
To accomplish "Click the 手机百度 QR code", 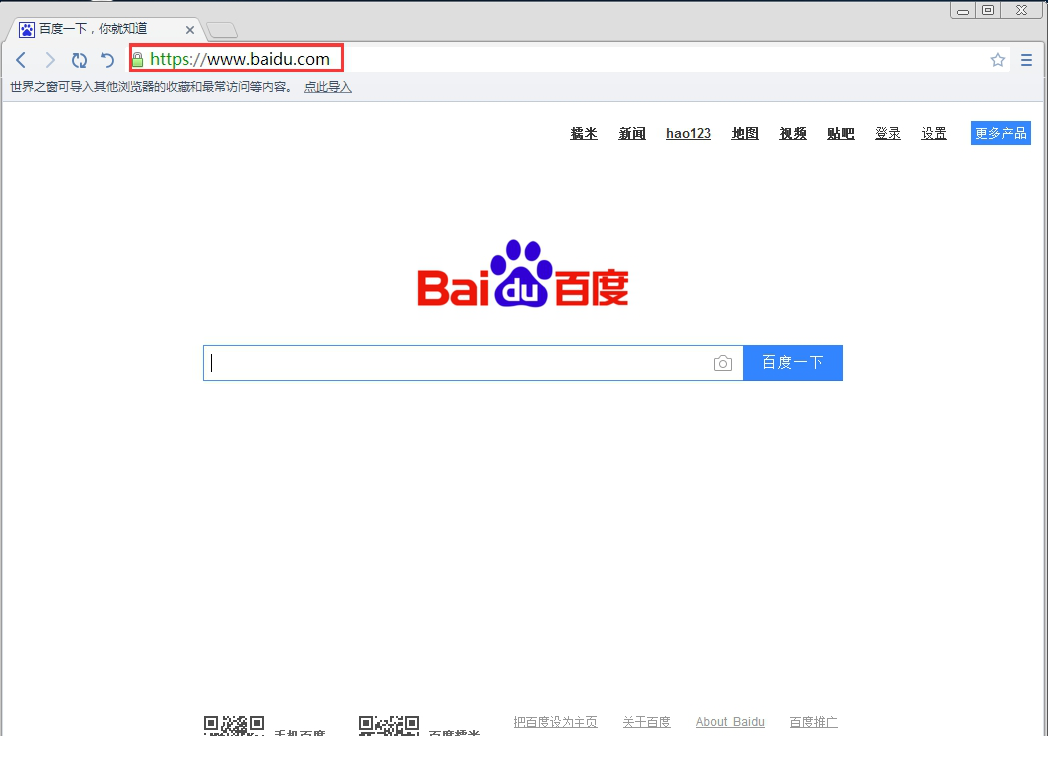I will coord(234,726).
